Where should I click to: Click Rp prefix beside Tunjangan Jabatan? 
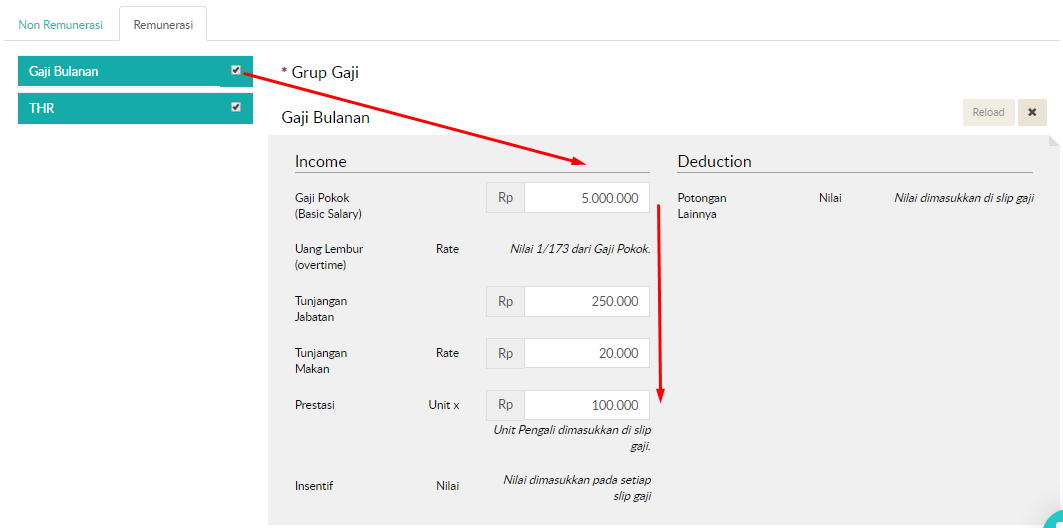coord(505,302)
